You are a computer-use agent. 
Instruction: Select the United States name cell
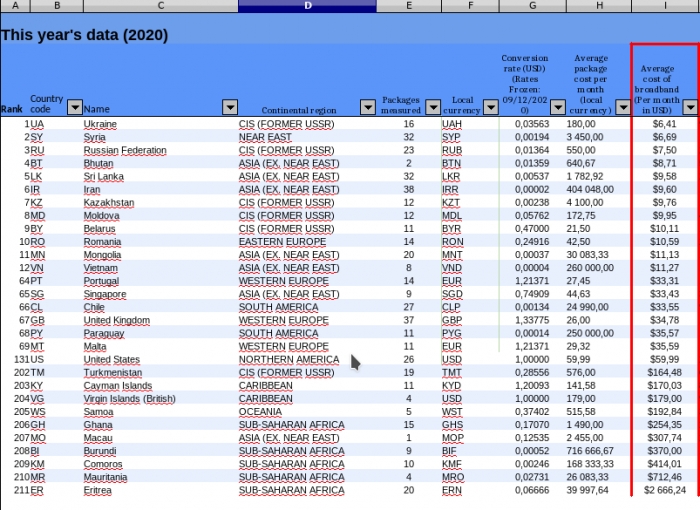pyautogui.click(x=161, y=360)
